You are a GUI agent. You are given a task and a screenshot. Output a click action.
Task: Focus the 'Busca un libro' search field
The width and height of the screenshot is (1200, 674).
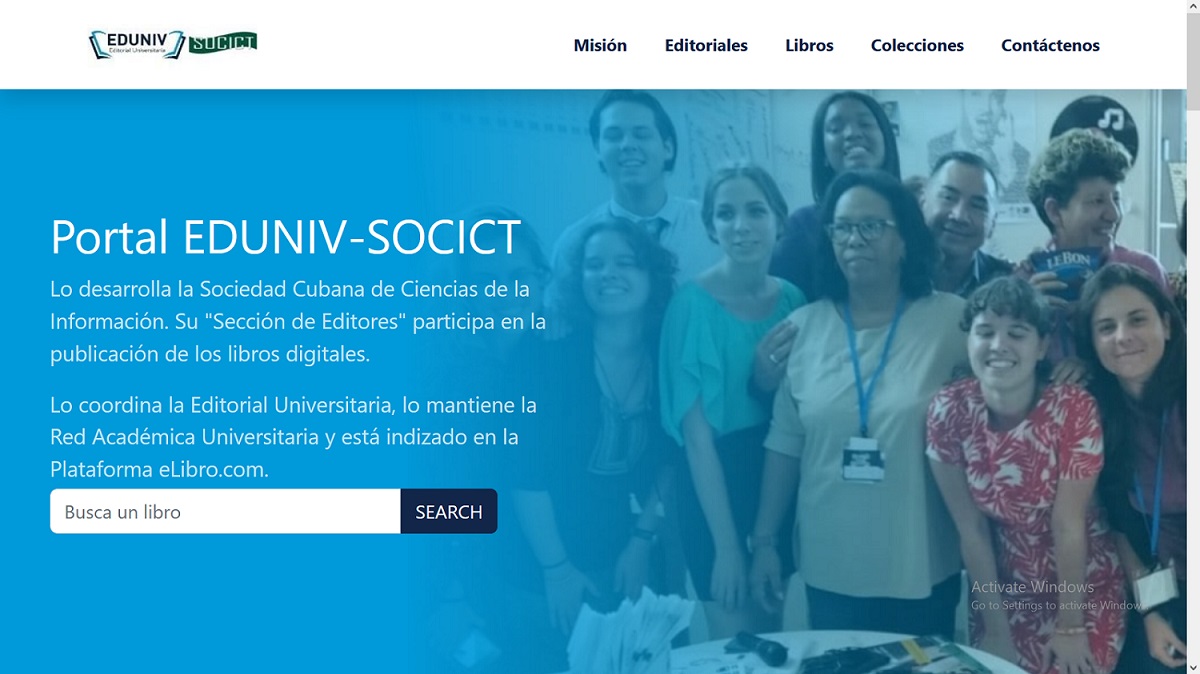(225, 511)
